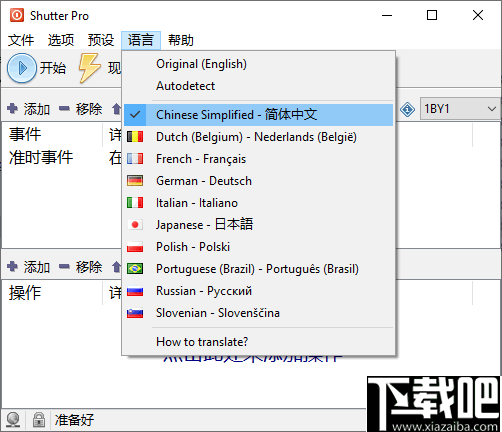Click the lightning bolt Now icon
This screenshot has width=502, height=432.
(x=89, y=68)
